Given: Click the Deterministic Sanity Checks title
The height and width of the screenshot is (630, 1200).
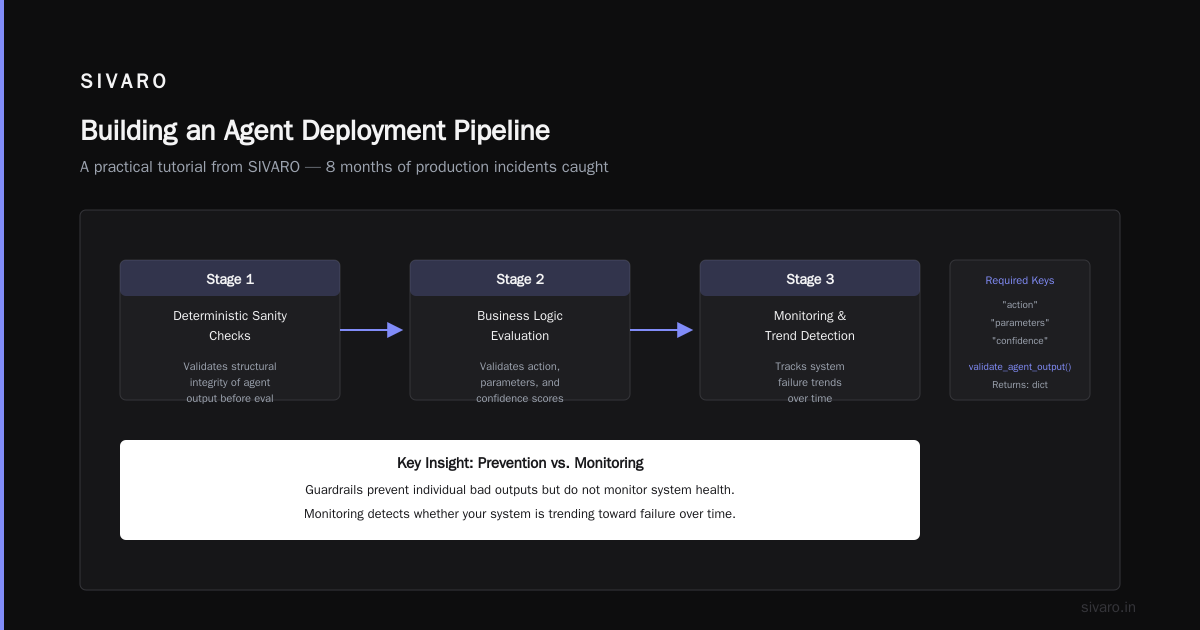Looking at the screenshot, I should [x=230, y=326].
